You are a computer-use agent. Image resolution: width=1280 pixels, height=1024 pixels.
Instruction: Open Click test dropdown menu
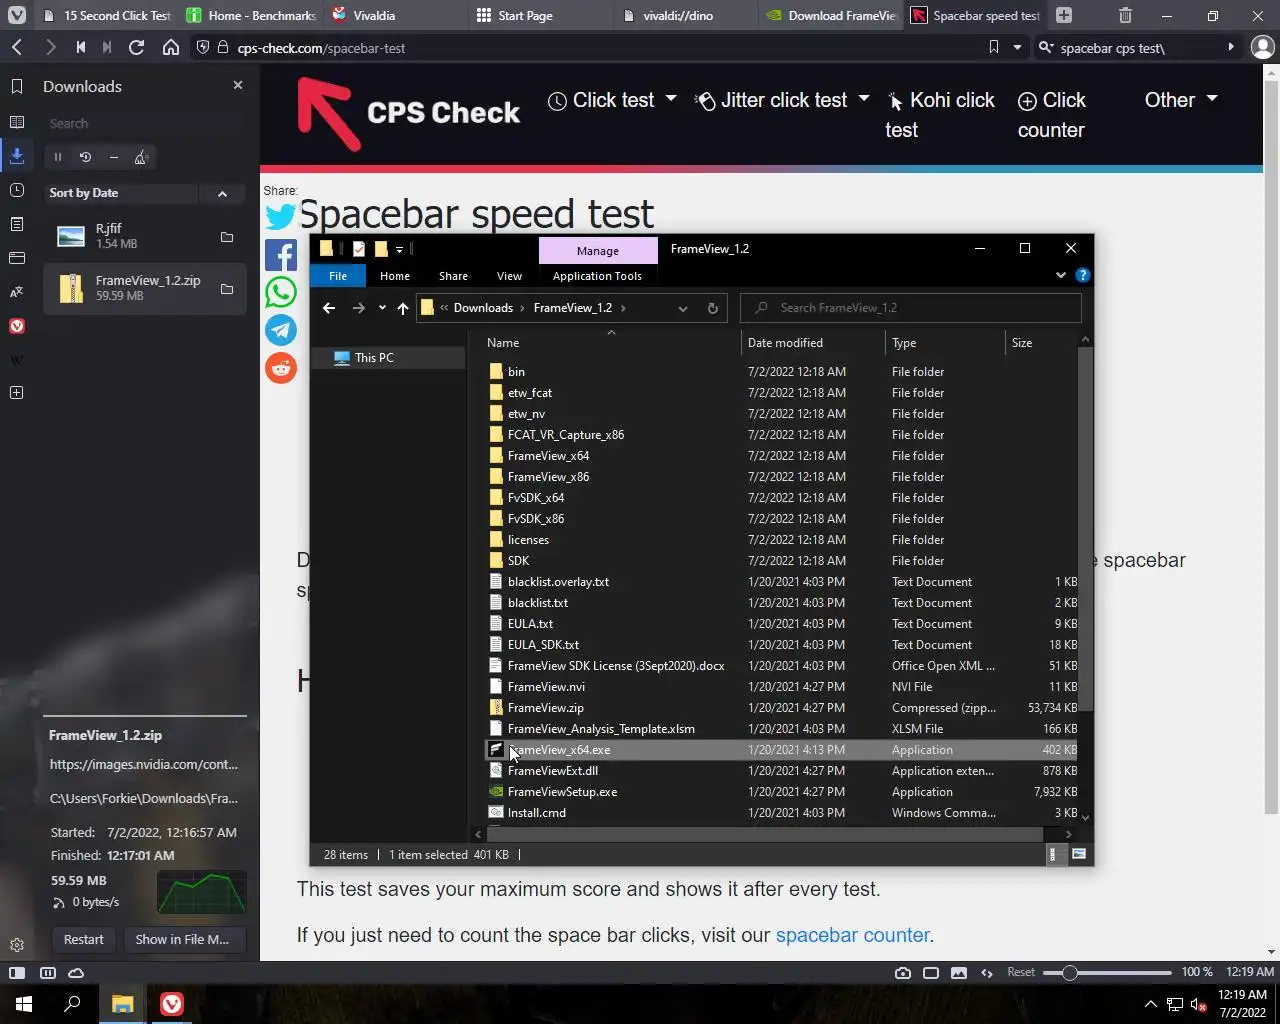(x=613, y=100)
